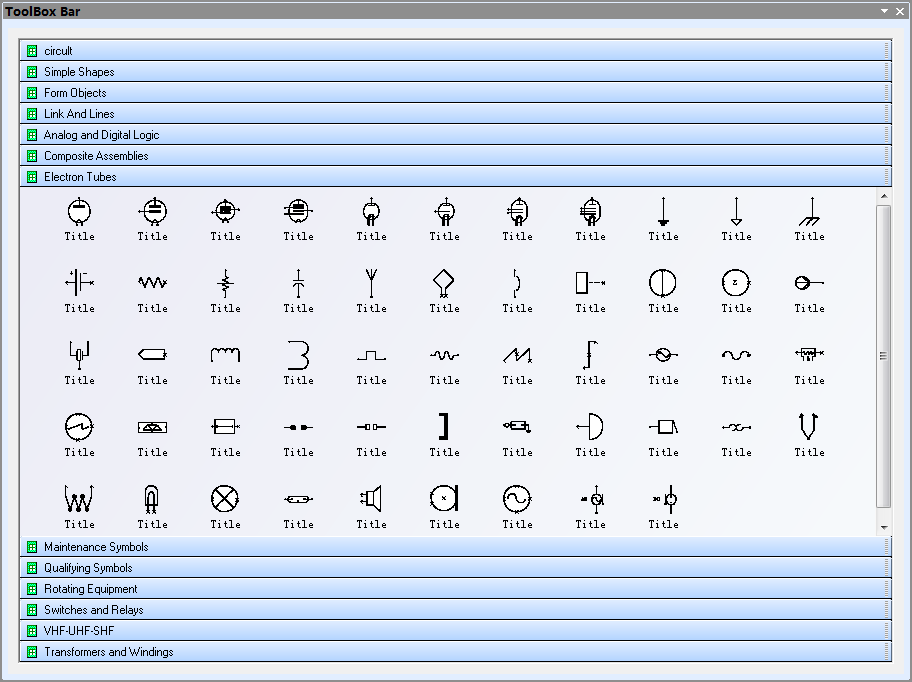
Task: Select the antenna symbol
Action: coord(371,283)
